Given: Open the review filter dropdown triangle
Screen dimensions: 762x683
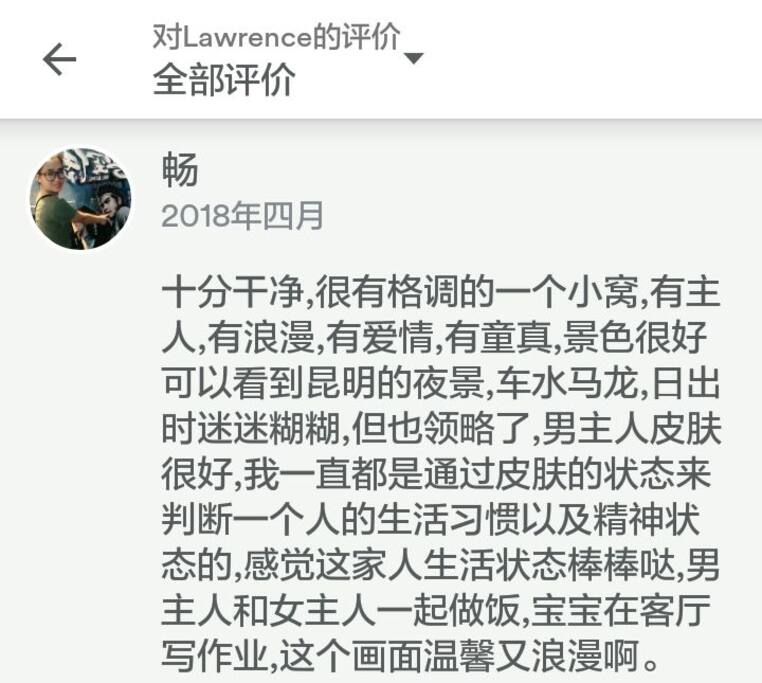Looking at the screenshot, I should pyautogui.click(x=414, y=58).
